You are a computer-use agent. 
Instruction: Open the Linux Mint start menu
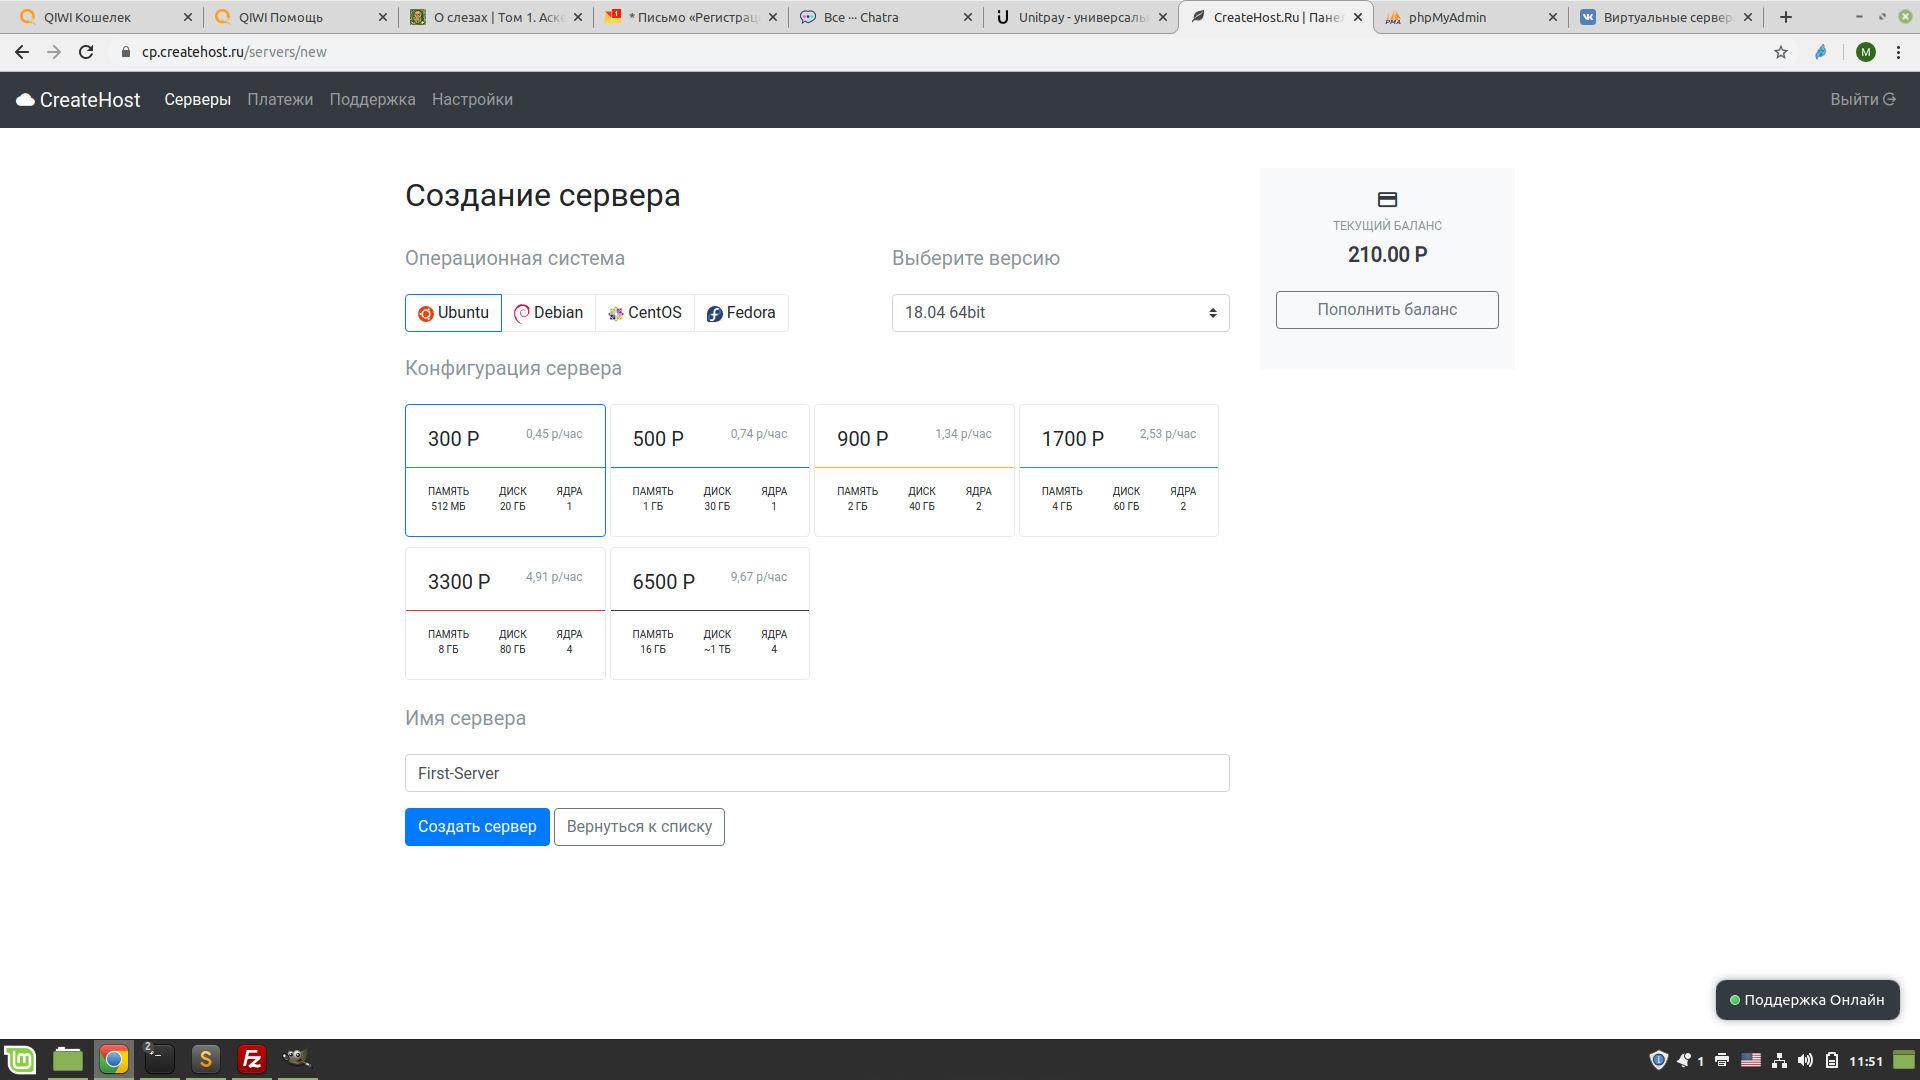pos(20,1059)
